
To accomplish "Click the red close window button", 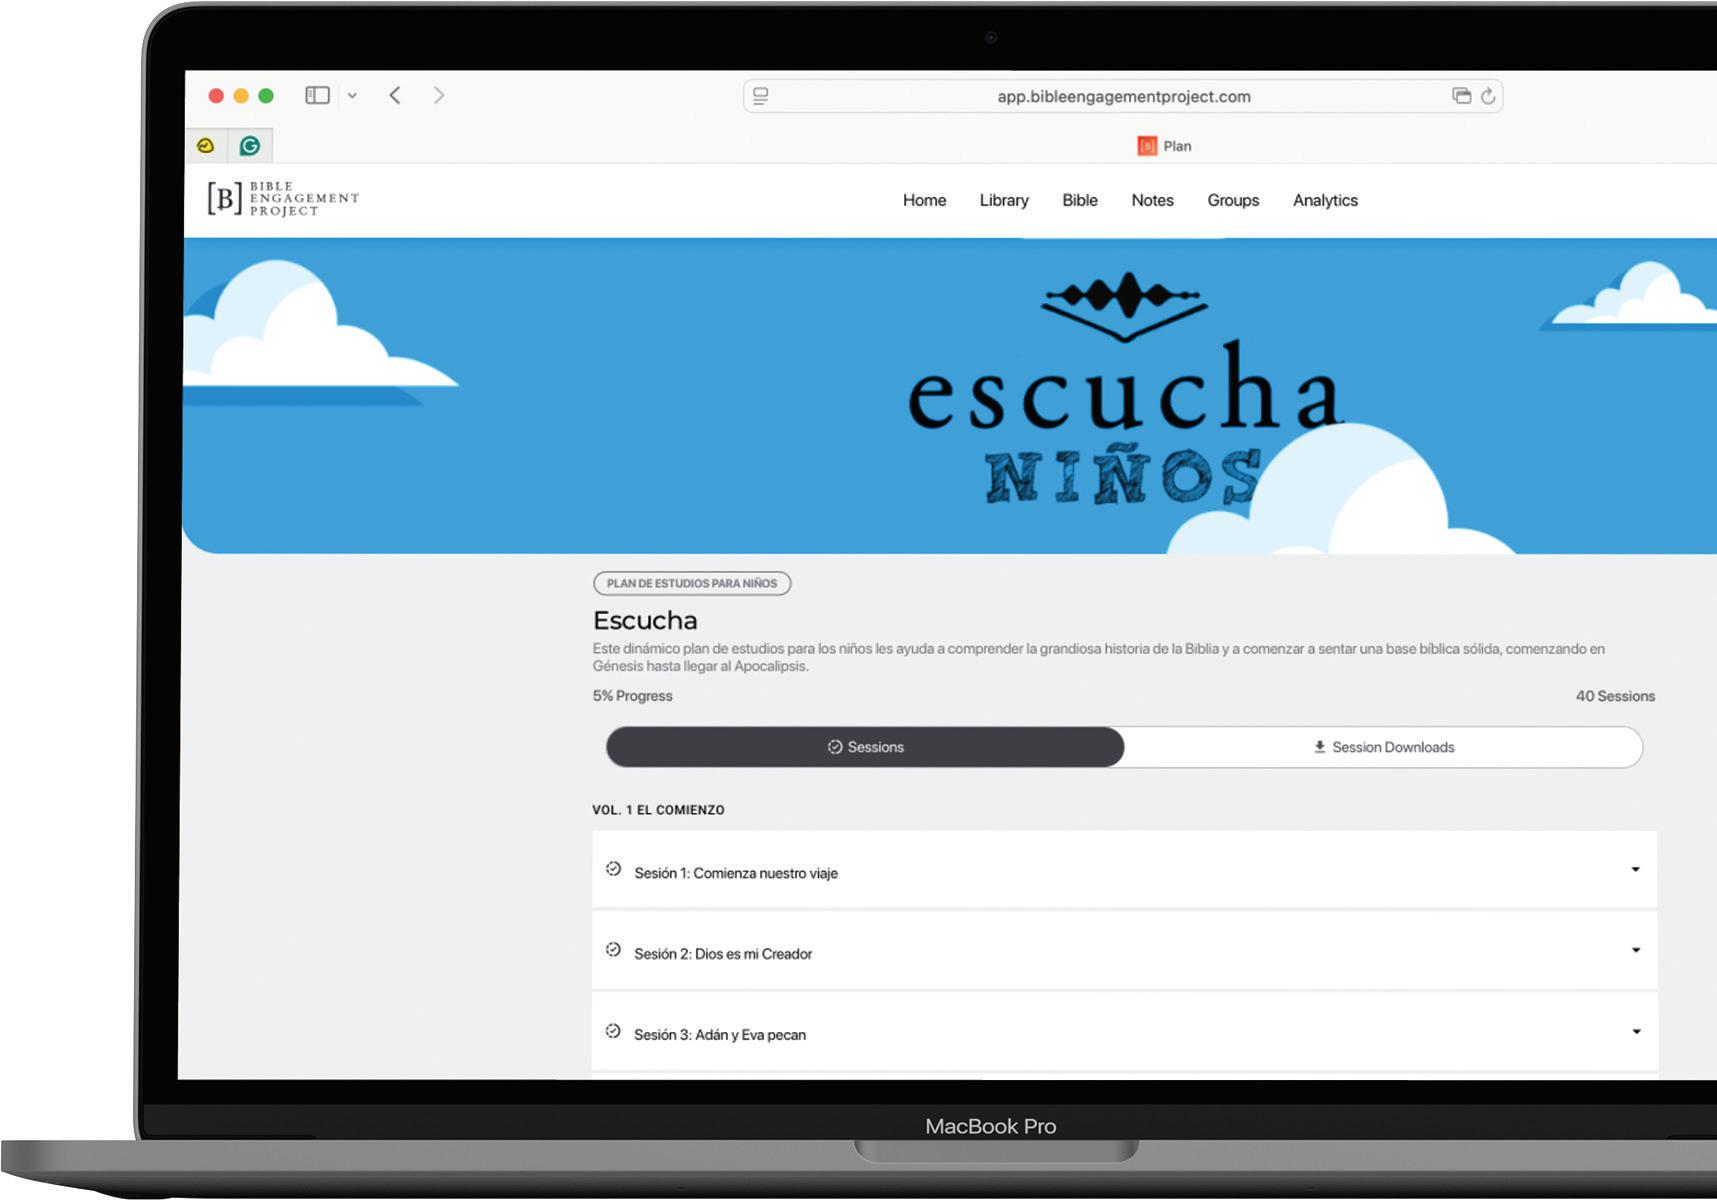I will click(215, 96).
